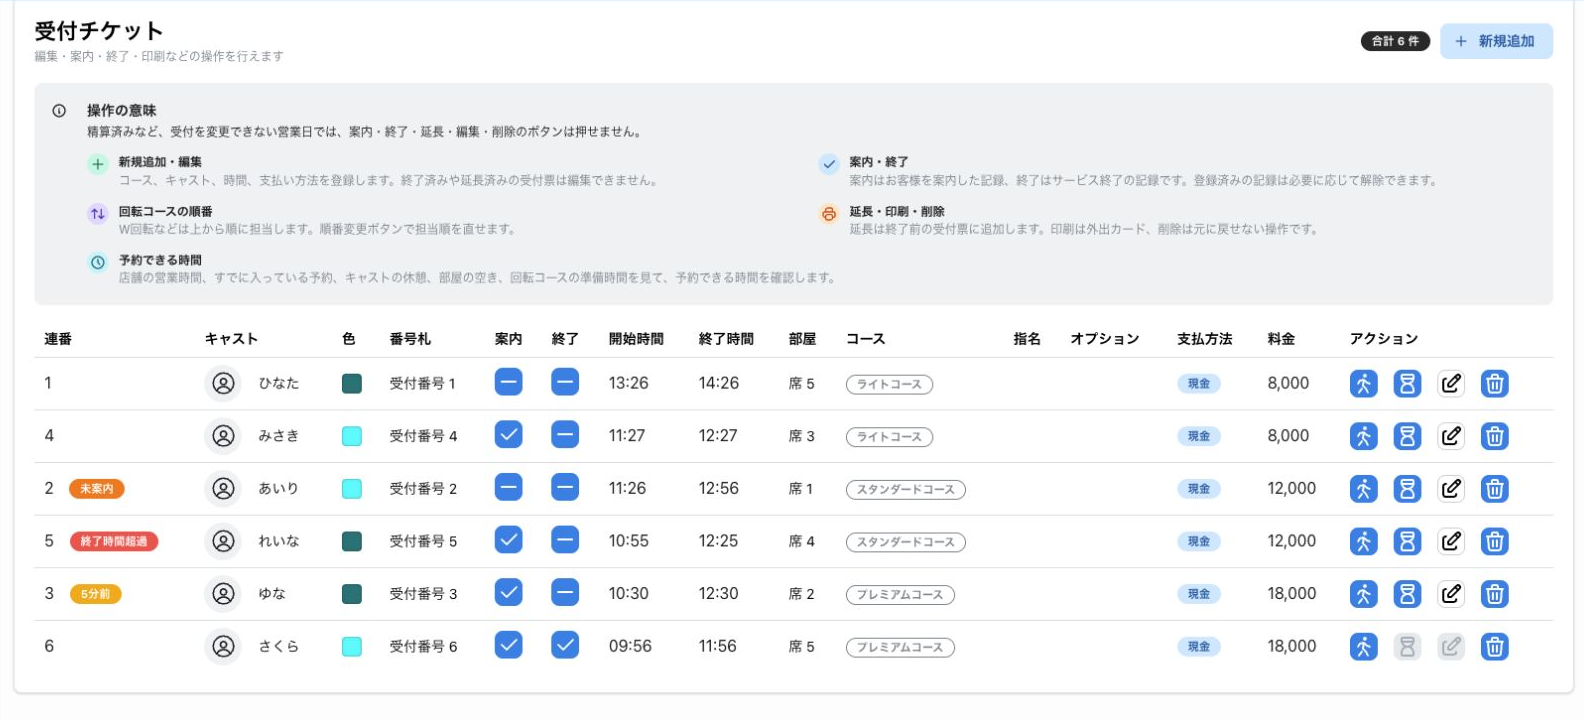Click the 終了時間超過 status badge
Screen dimensions: 1584x720
coord(114,541)
